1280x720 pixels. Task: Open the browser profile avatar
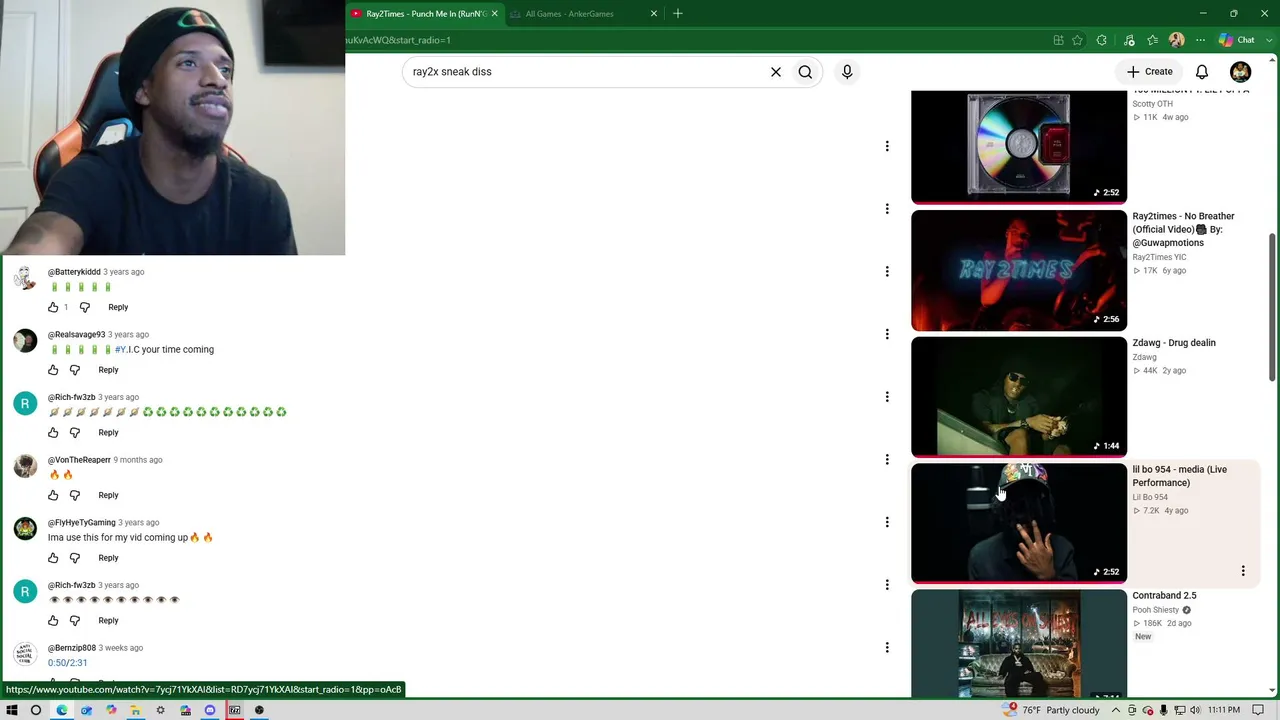pos(1177,40)
